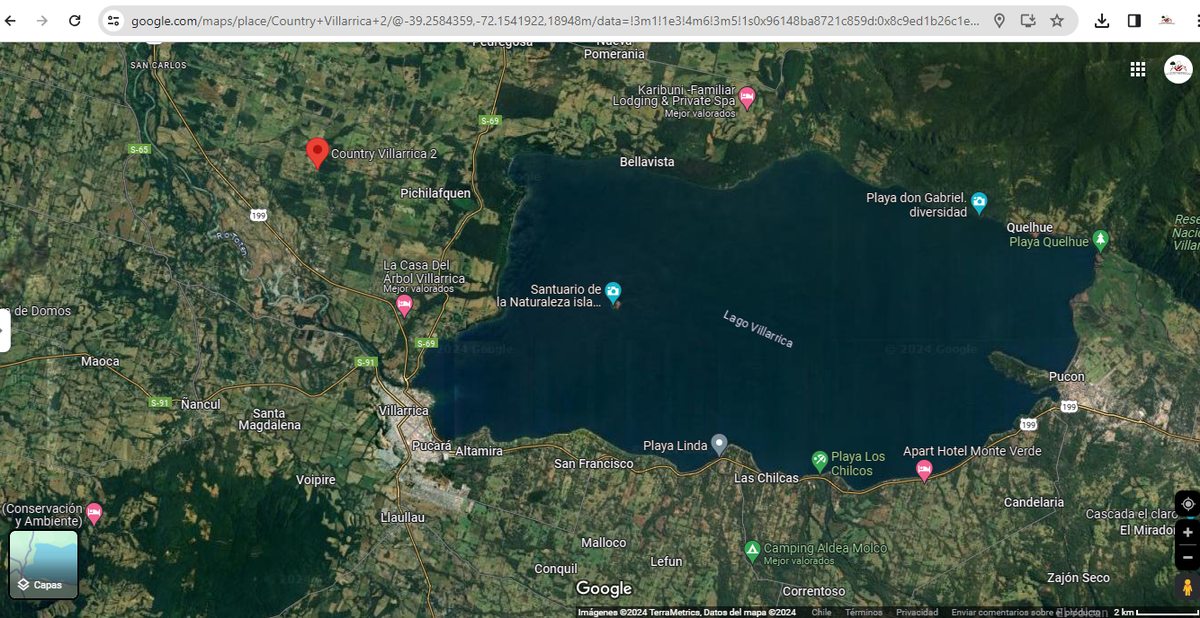
Task: Click the San Francisco label
Action: point(594,464)
